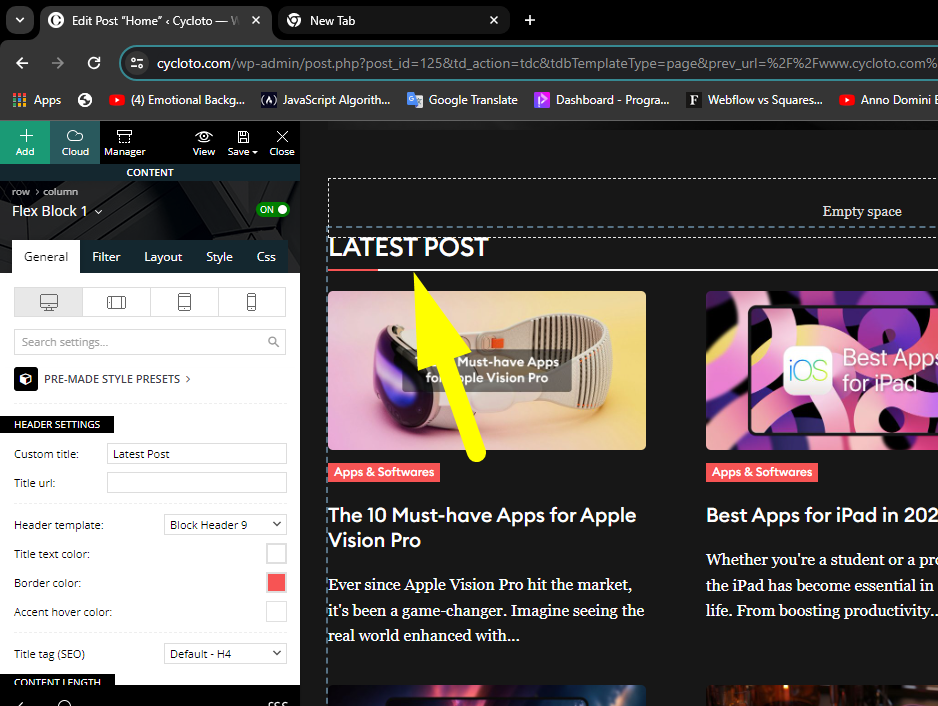Click the View eye icon
The width and height of the screenshot is (938, 706).
click(203, 136)
